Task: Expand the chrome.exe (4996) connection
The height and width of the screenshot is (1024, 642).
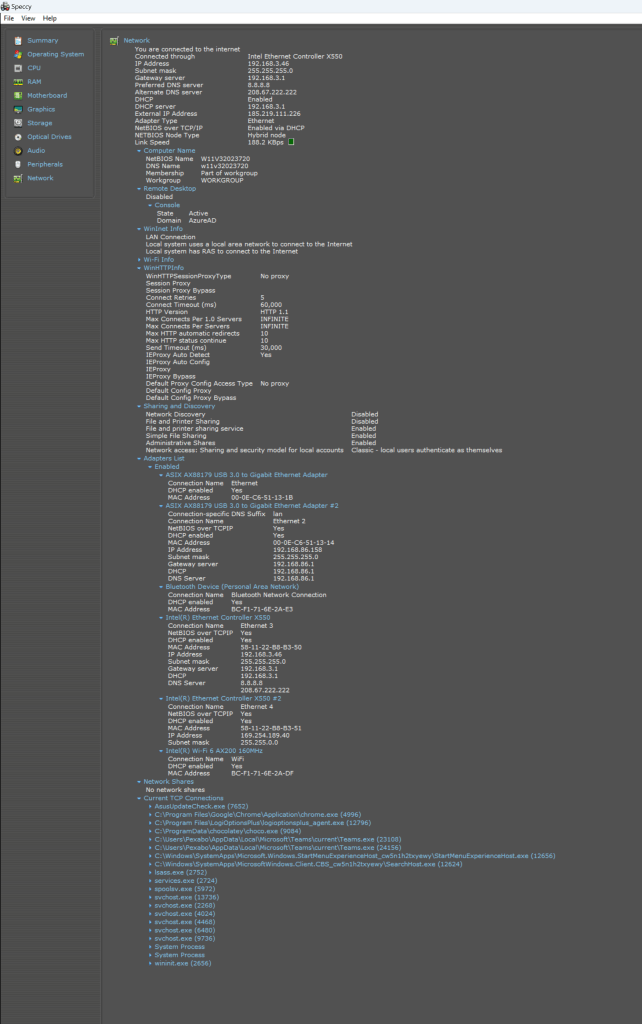Action: click(x=150, y=815)
